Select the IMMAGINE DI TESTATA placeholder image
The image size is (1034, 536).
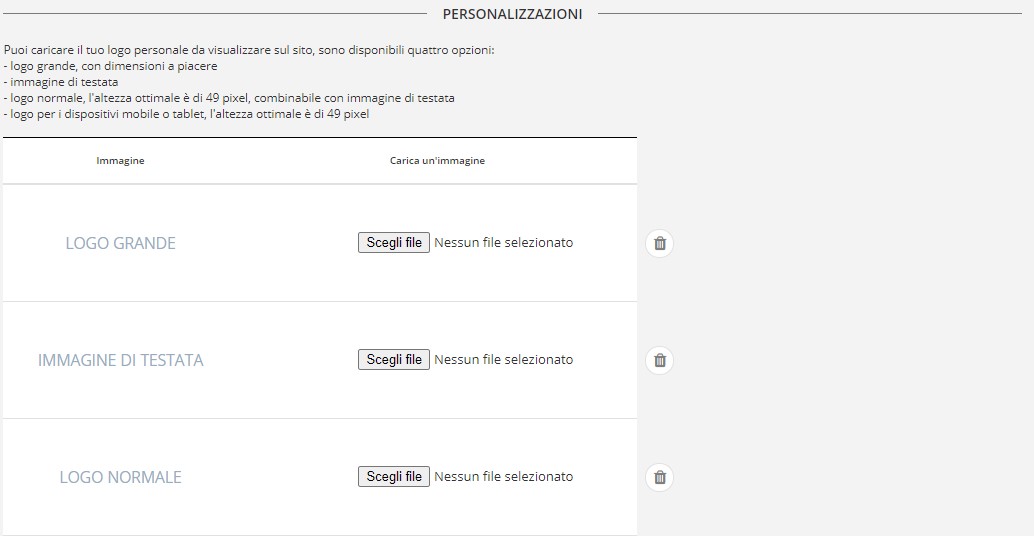(x=120, y=360)
